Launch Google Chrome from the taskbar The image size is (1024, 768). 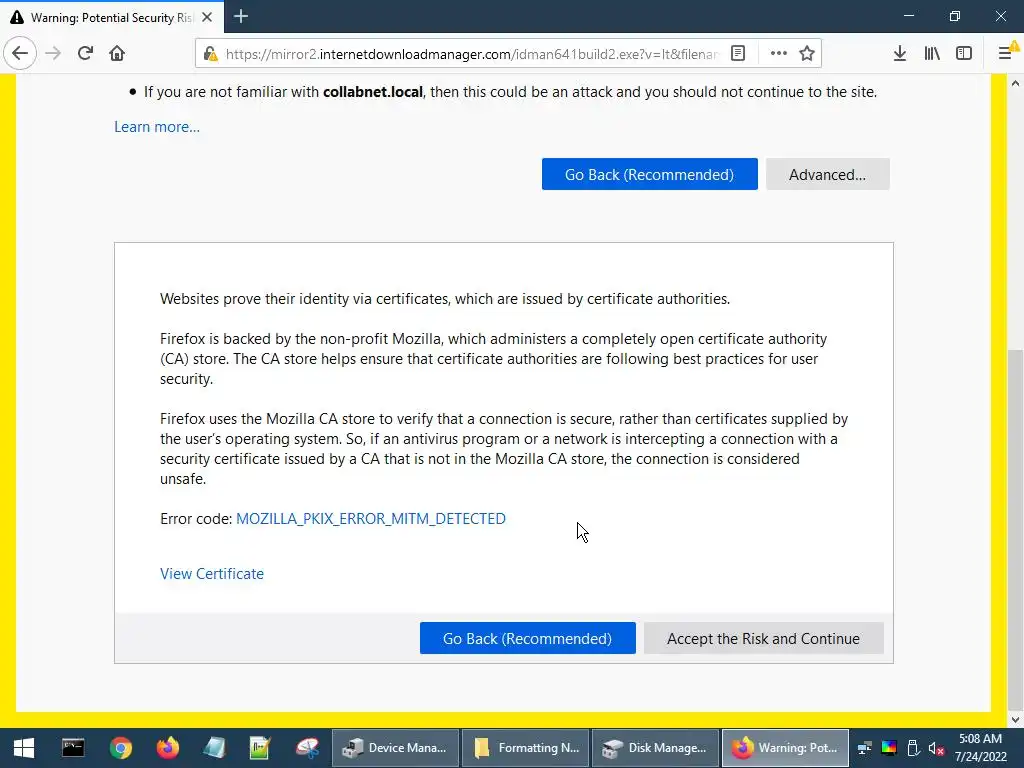(x=121, y=748)
